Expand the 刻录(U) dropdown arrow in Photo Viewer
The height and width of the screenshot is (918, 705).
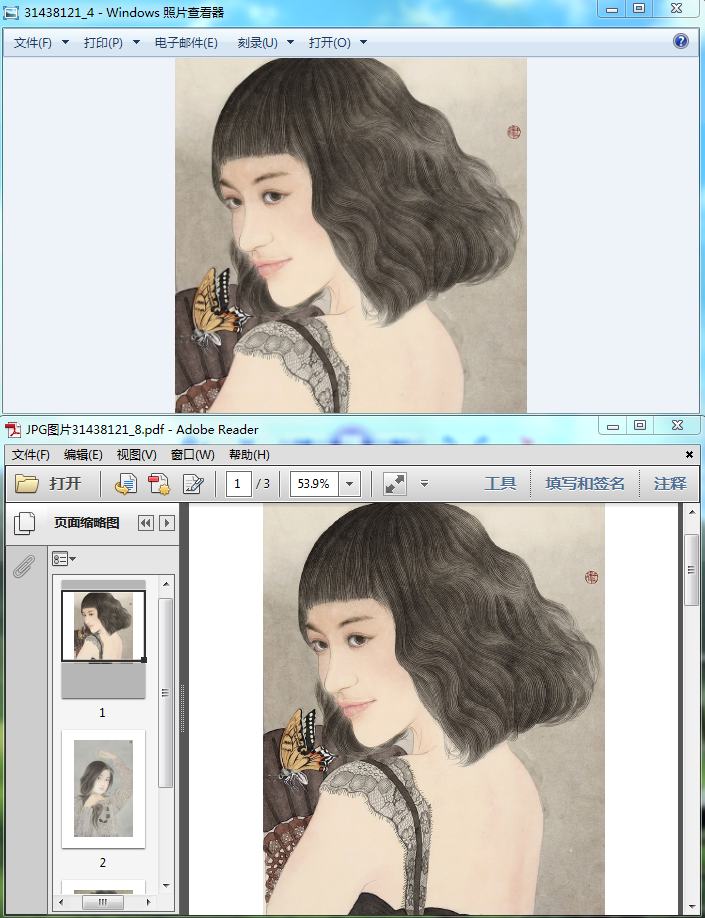pyautogui.click(x=290, y=42)
